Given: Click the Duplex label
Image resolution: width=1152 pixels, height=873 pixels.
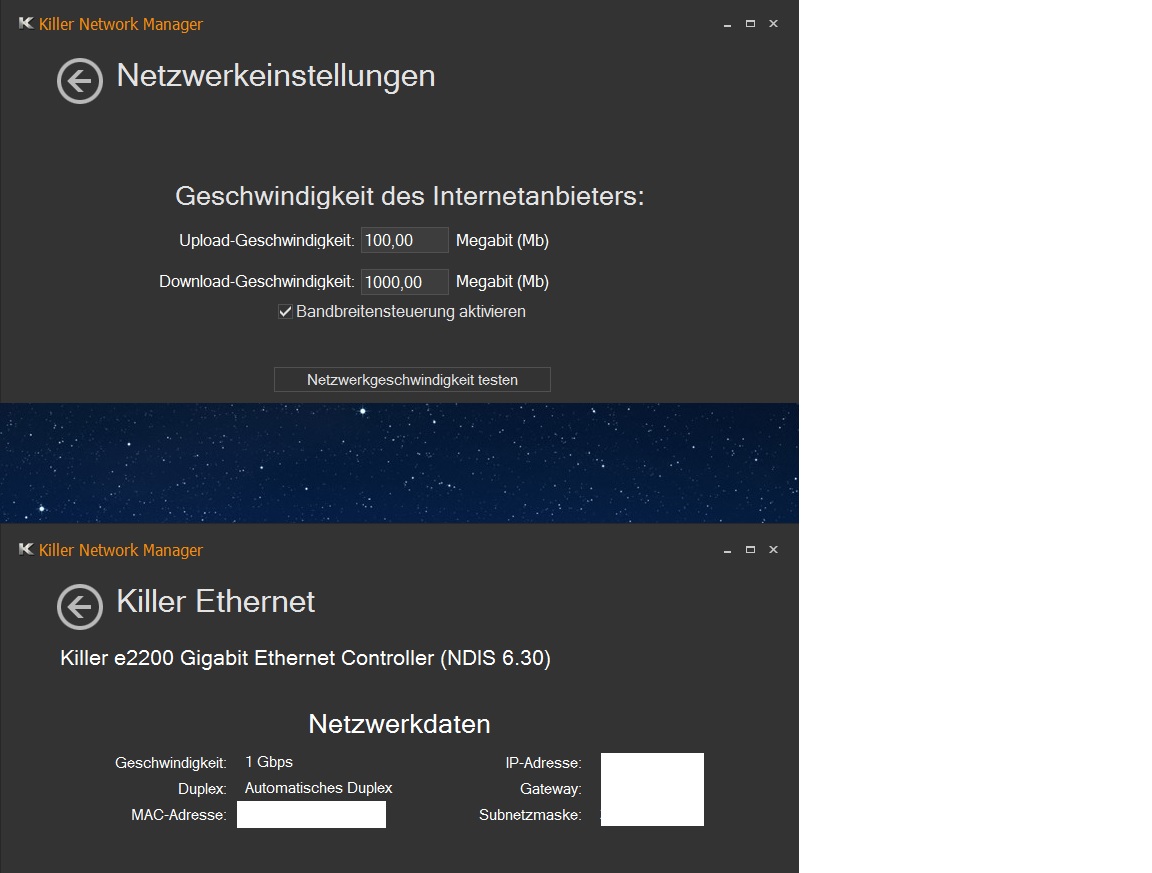Looking at the screenshot, I should click(202, 789).
